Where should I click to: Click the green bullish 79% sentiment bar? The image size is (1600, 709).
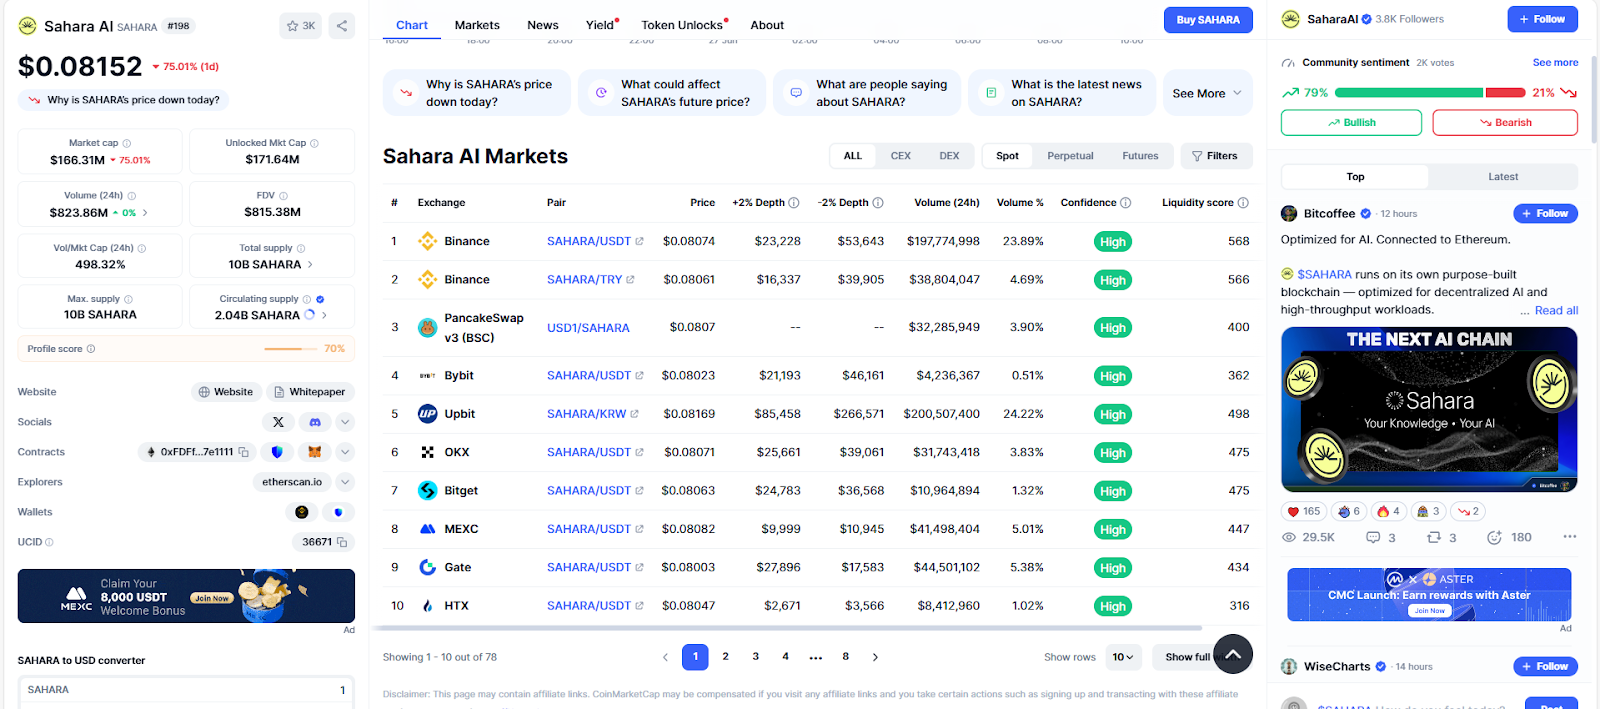(x=1408, y=93)
